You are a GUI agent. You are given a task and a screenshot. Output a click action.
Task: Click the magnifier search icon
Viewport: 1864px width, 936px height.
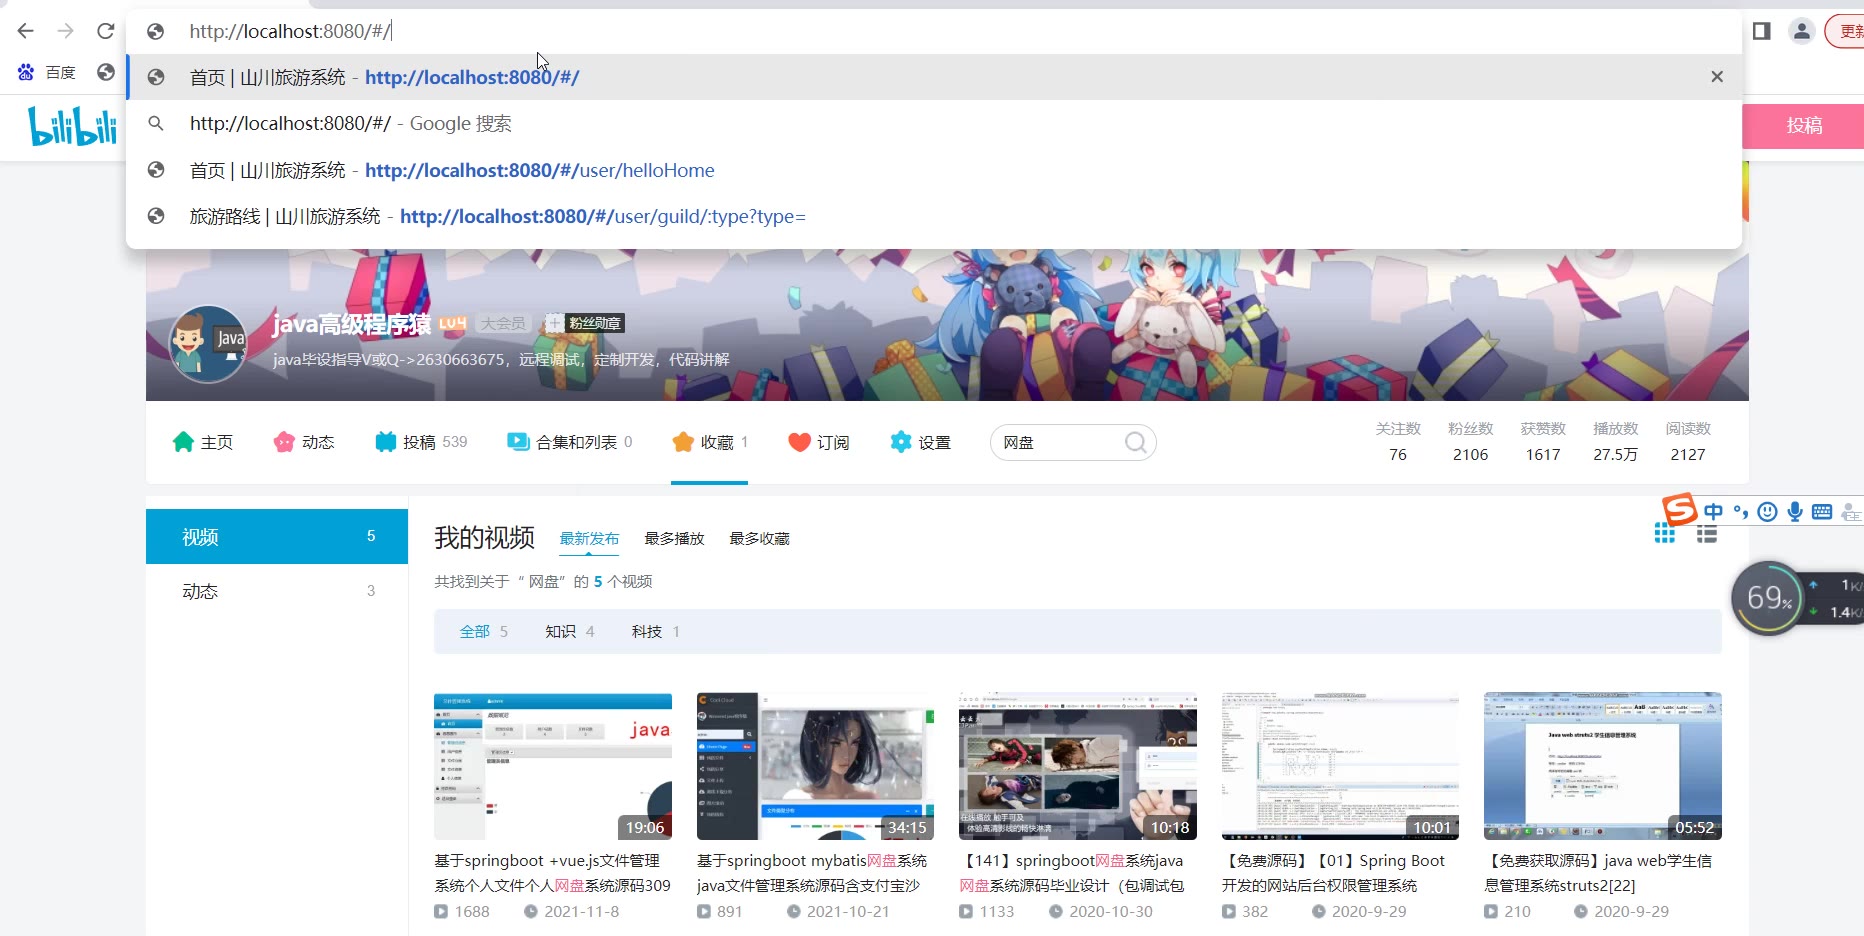pyautogui.click(x=1136, y=442)
